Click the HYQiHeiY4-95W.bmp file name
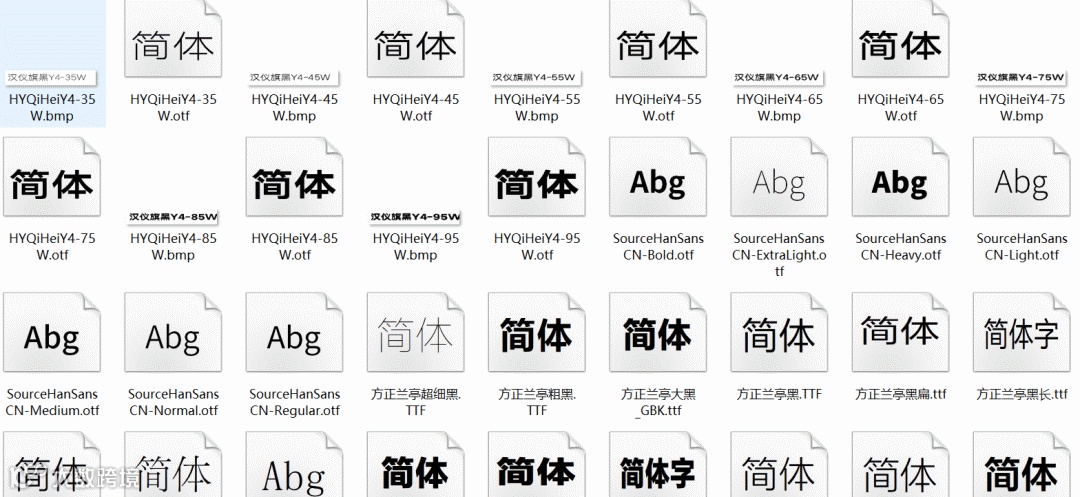This screenshot has height=497, width=1080. (x=416, y=246)
